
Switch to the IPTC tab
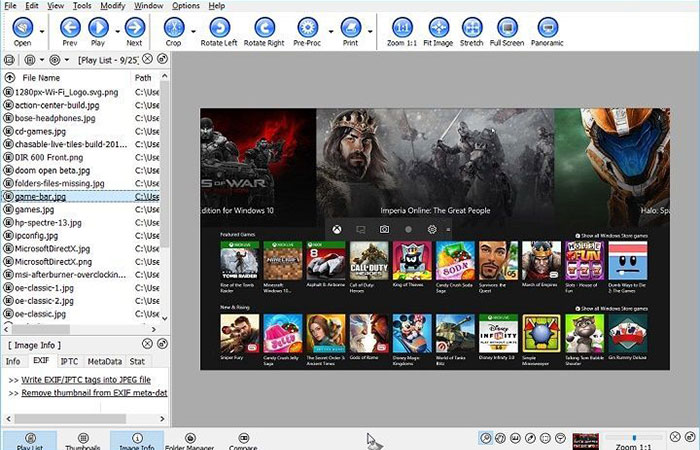click(x=69, y=361)
